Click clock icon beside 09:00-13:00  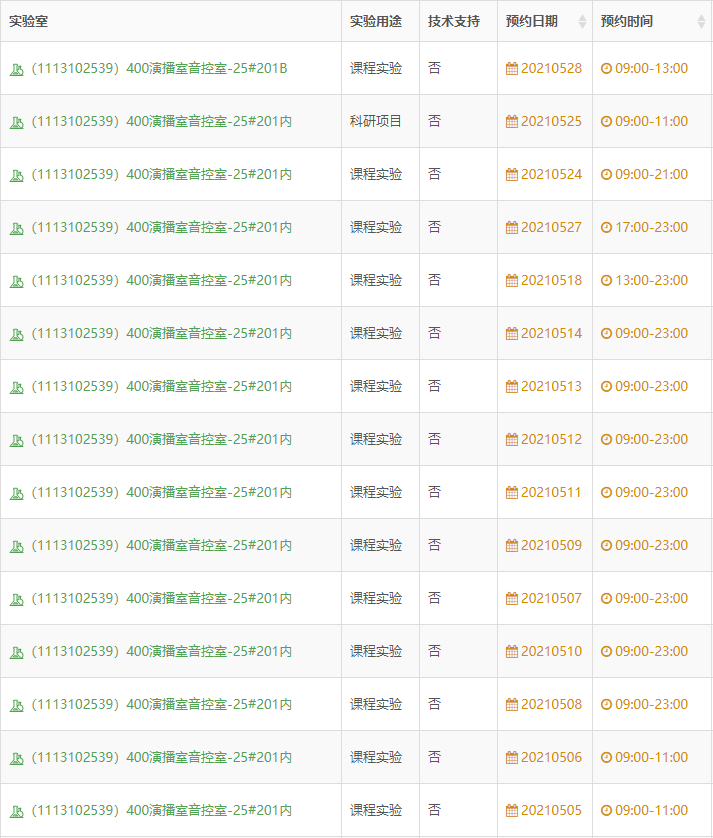click(x=606, y=68)
